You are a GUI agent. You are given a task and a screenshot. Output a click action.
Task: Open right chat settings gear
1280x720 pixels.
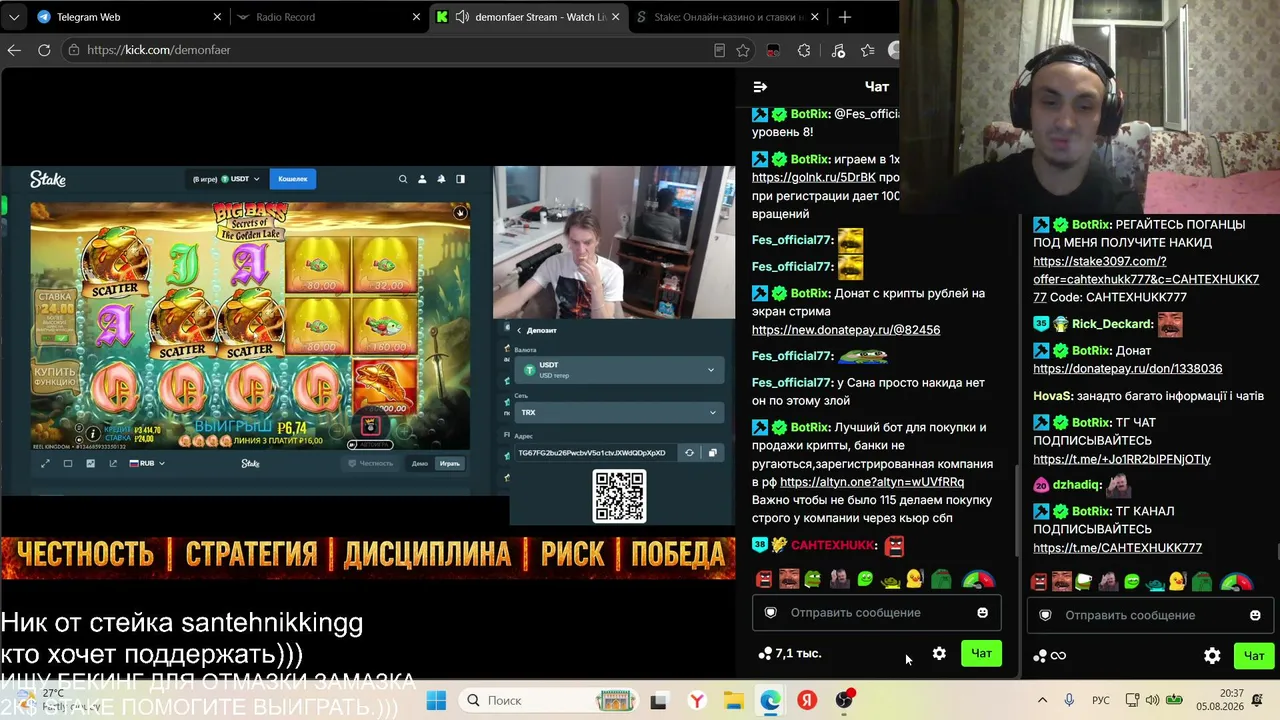coord(1212,656)
